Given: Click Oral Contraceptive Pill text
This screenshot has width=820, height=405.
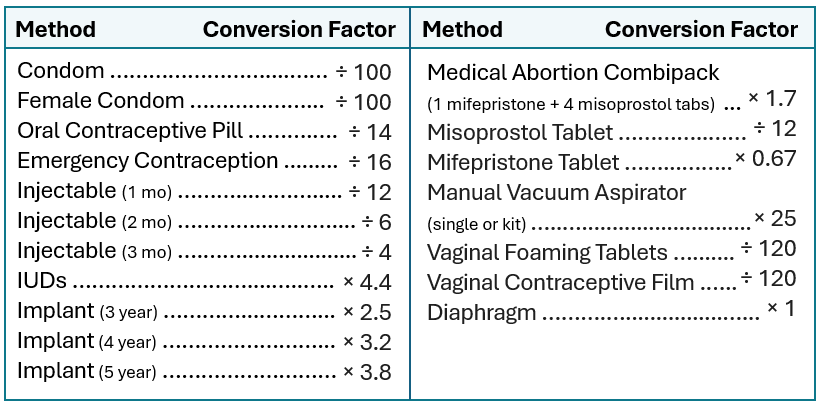Looking at the screenshot, I should click(130, 131).
